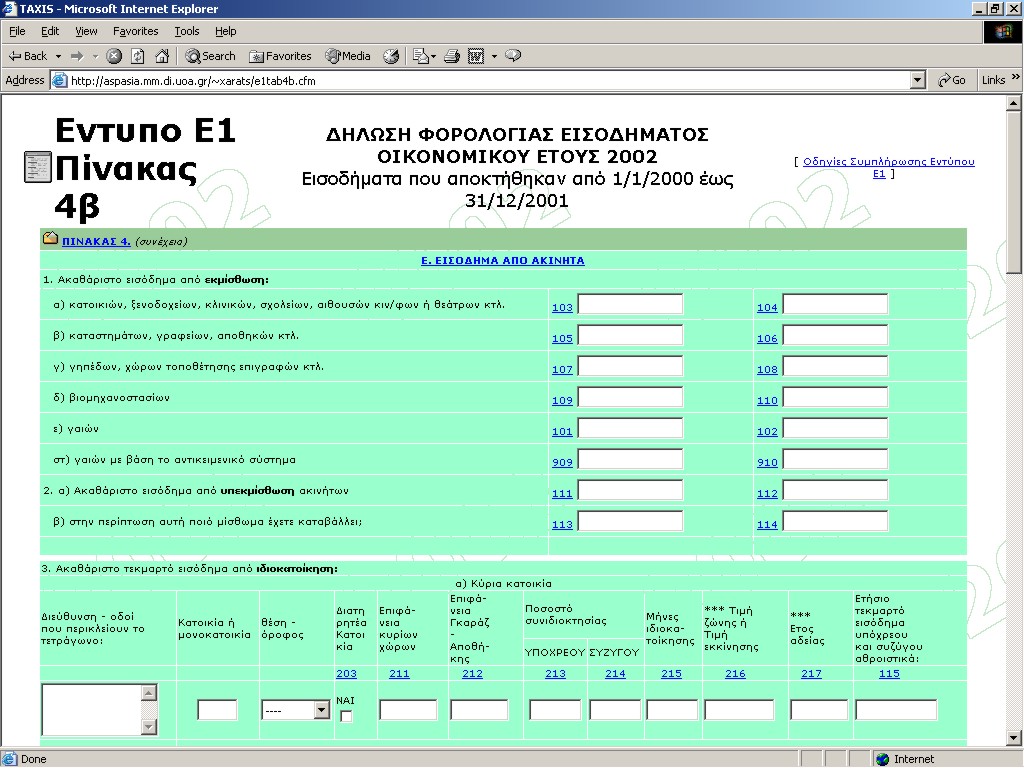Click the Edit with Word icon
This screenshot has height=768, width=1024.
[x=476, y=56]
